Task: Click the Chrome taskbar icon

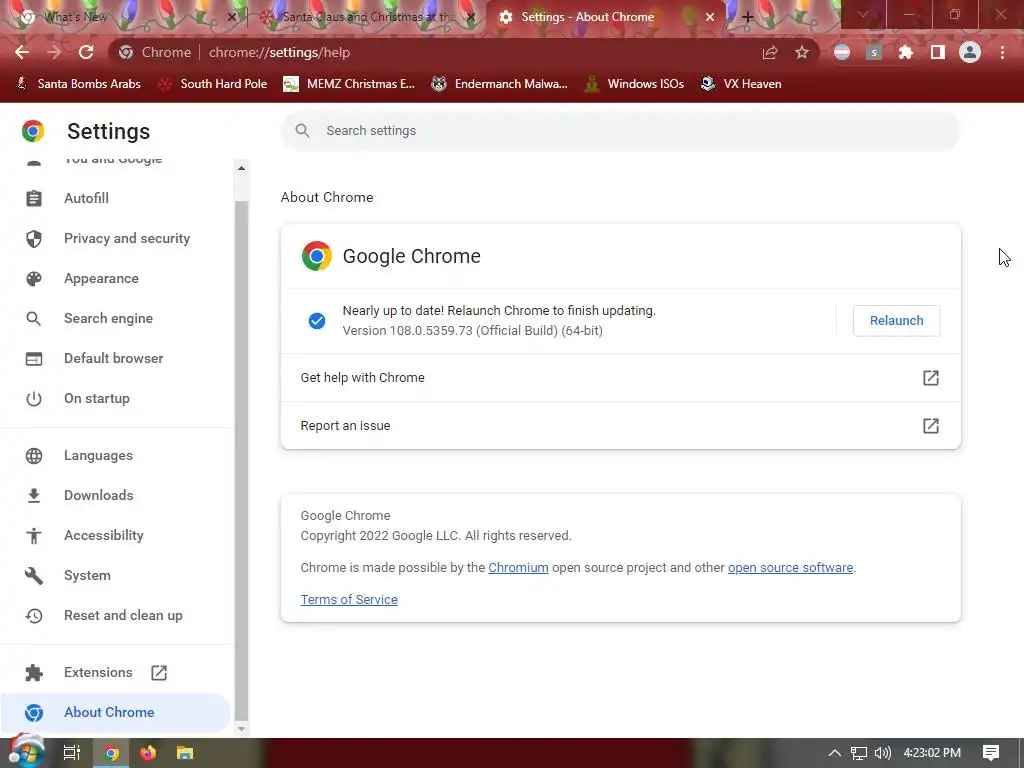Action: pos(111,753)
